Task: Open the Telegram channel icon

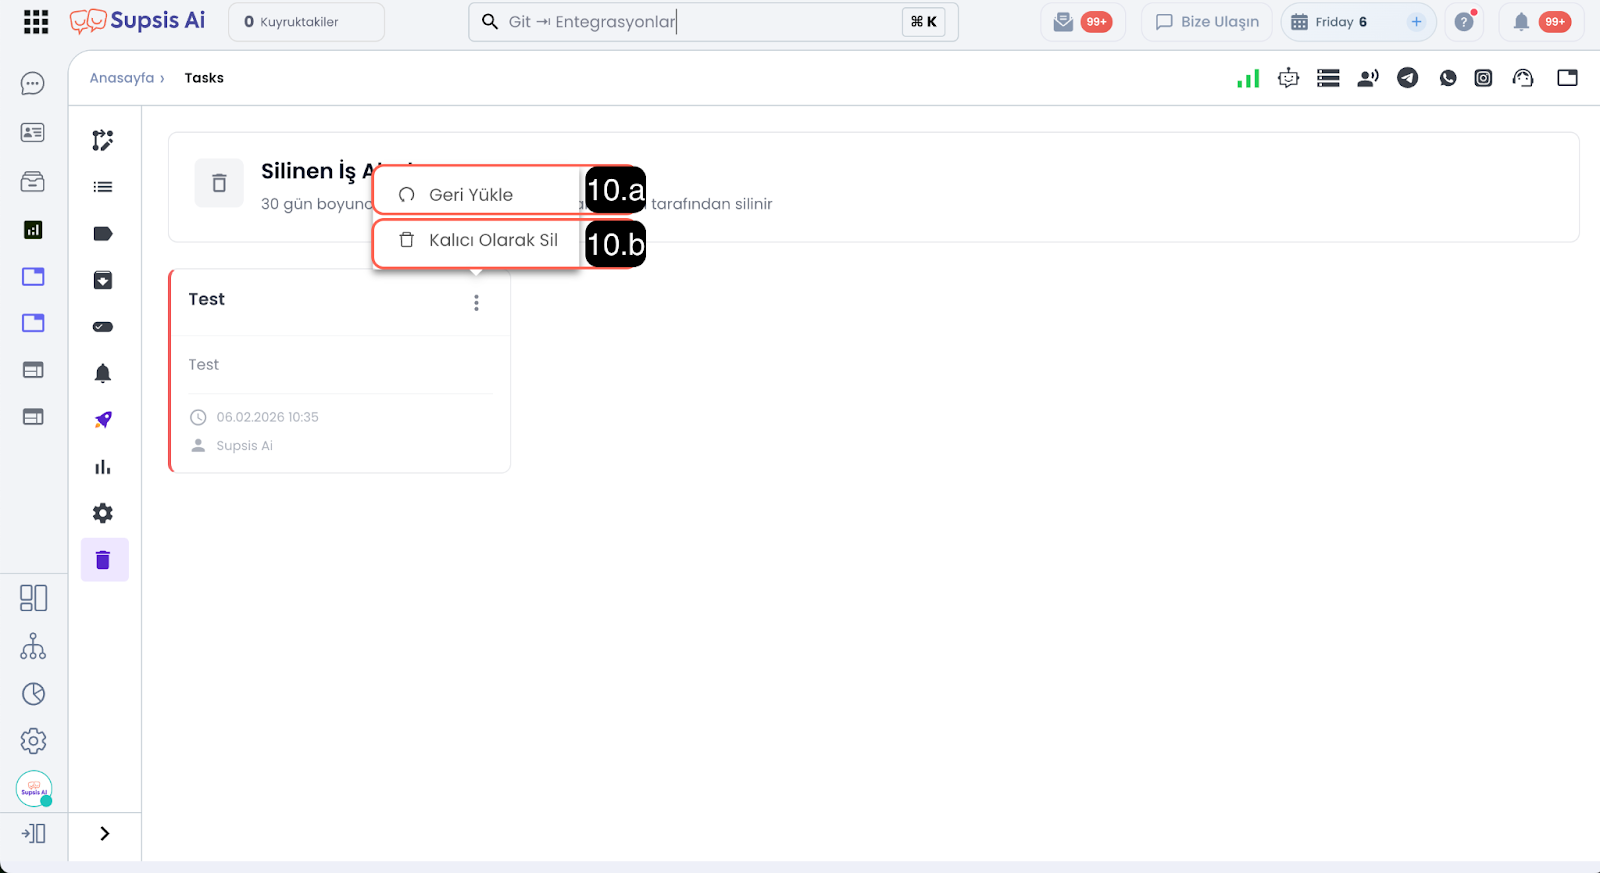Action: pyautogui.click(x=1407, y=78)
